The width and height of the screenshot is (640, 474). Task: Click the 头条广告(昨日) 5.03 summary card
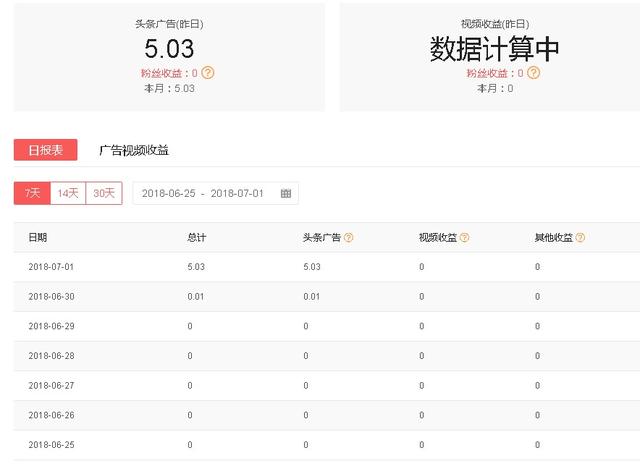[169, 56]
